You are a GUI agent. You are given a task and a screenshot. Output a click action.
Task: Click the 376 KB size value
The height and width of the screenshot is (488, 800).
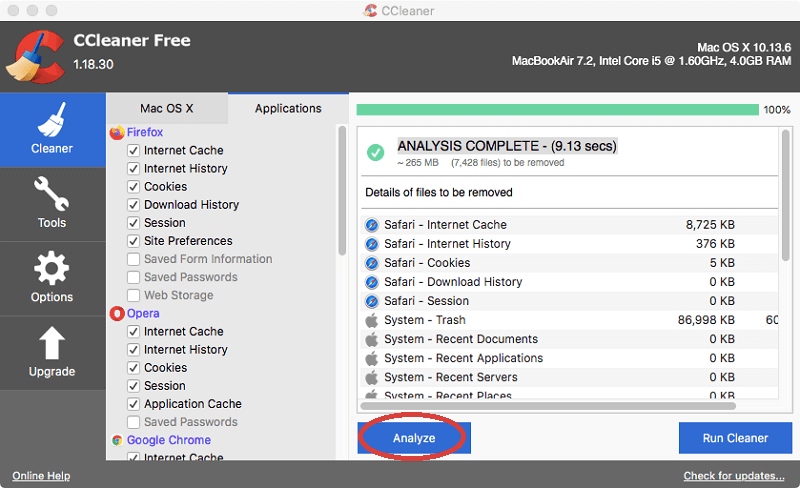(x=715, y=244)
